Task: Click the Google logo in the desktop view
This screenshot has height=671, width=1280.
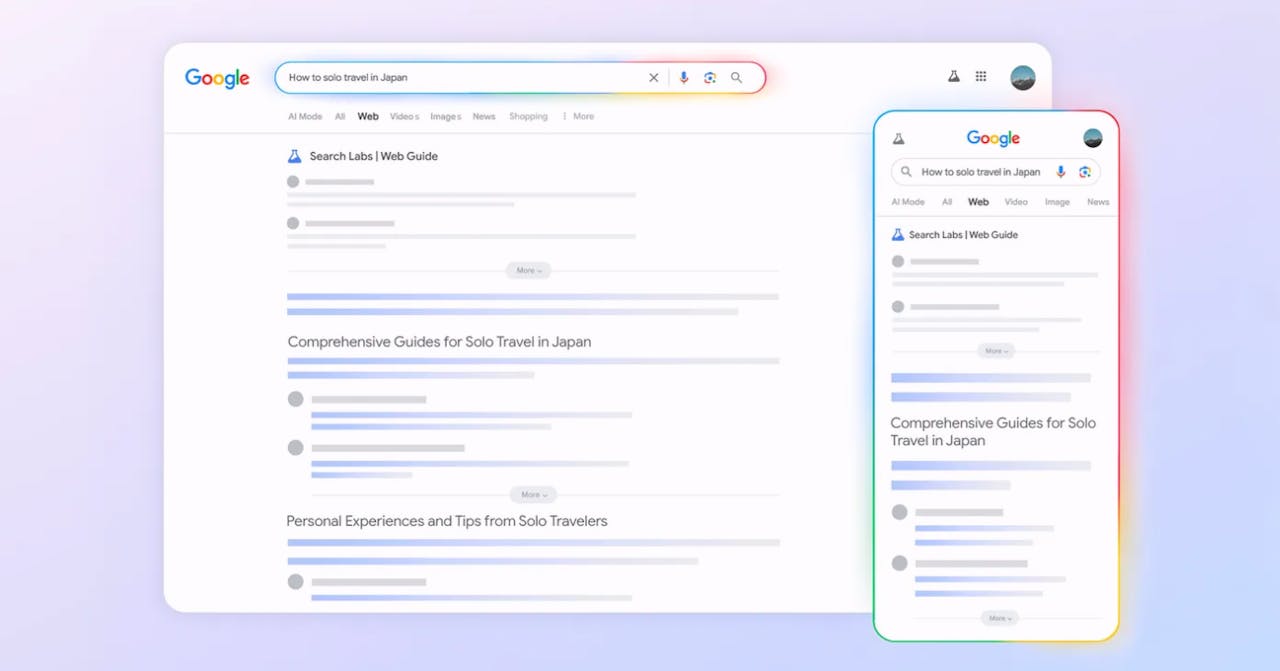Action: [217, 78]
